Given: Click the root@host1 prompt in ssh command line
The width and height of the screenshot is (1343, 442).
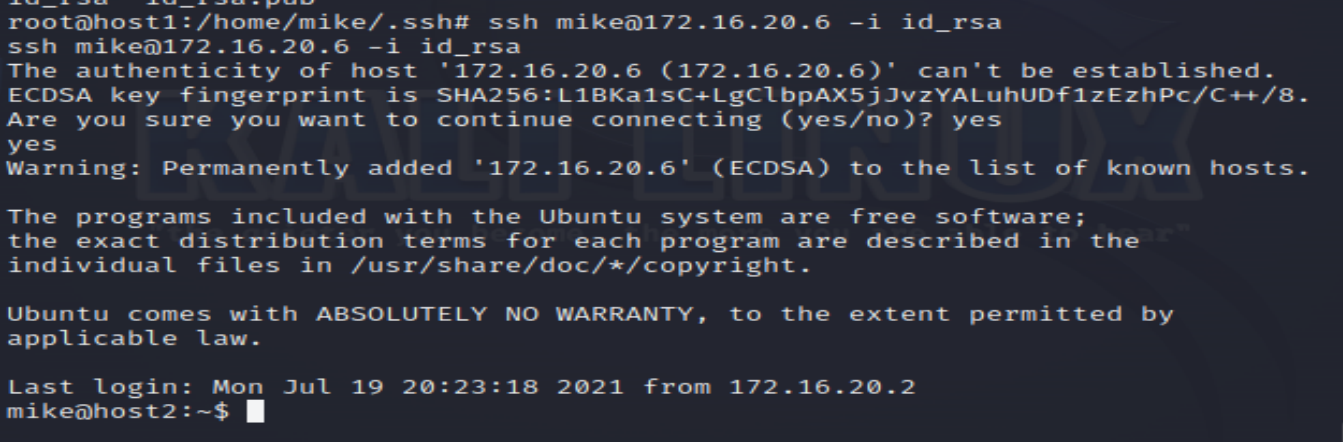Looking at the screenshot, I should click(x=238, y=22).
